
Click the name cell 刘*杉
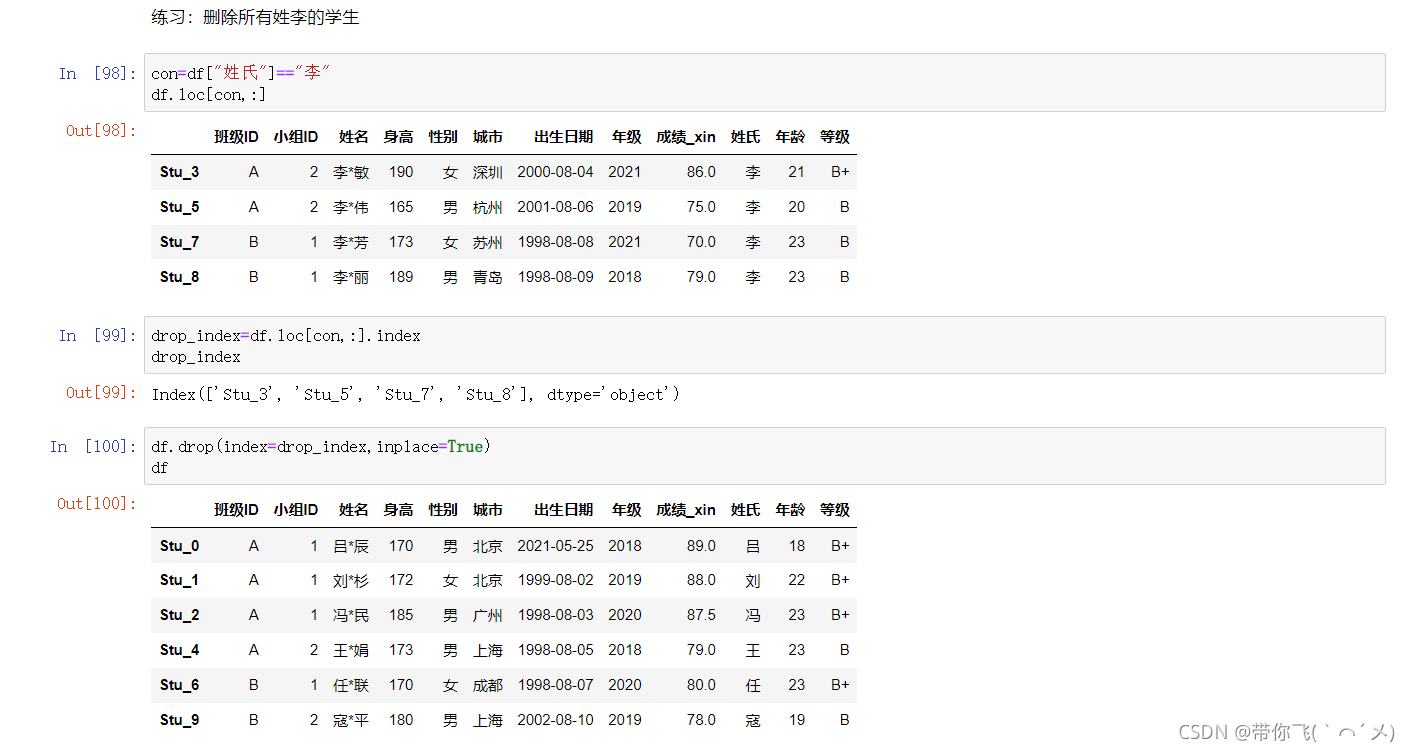pos(351,580)
